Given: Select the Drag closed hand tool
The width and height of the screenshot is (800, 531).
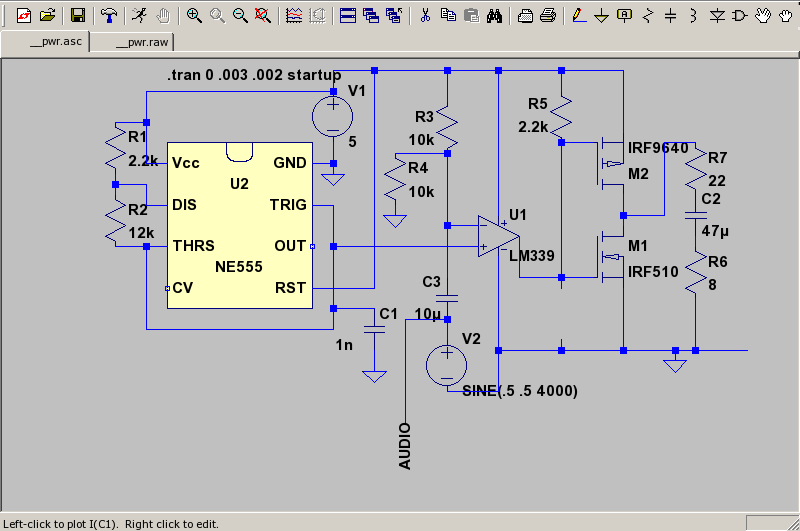Looking at the screenshot, I should (x=786, y=16).
